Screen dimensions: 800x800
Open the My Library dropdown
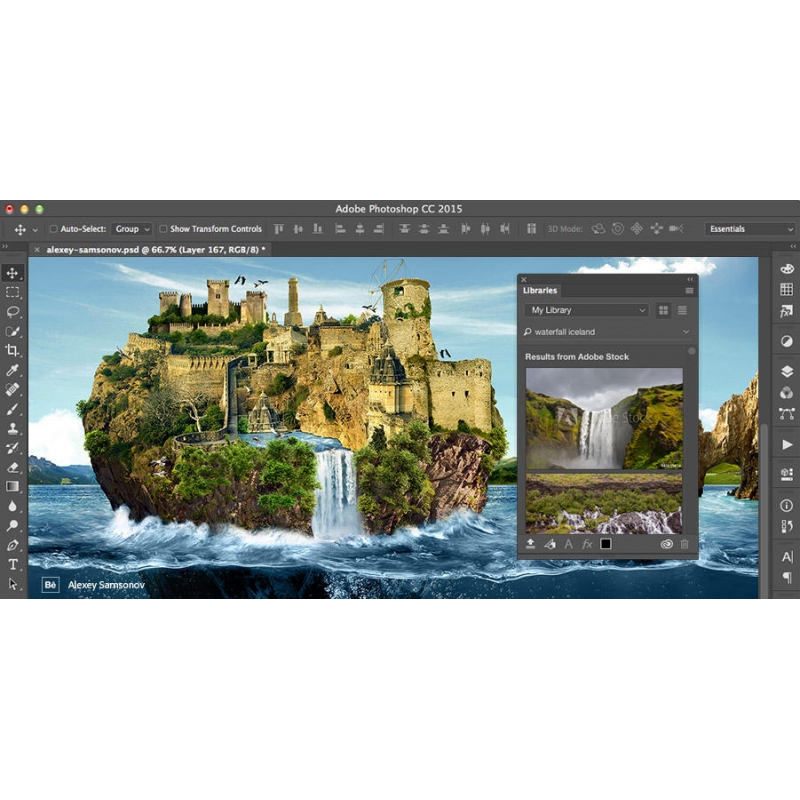pos(586,310)
